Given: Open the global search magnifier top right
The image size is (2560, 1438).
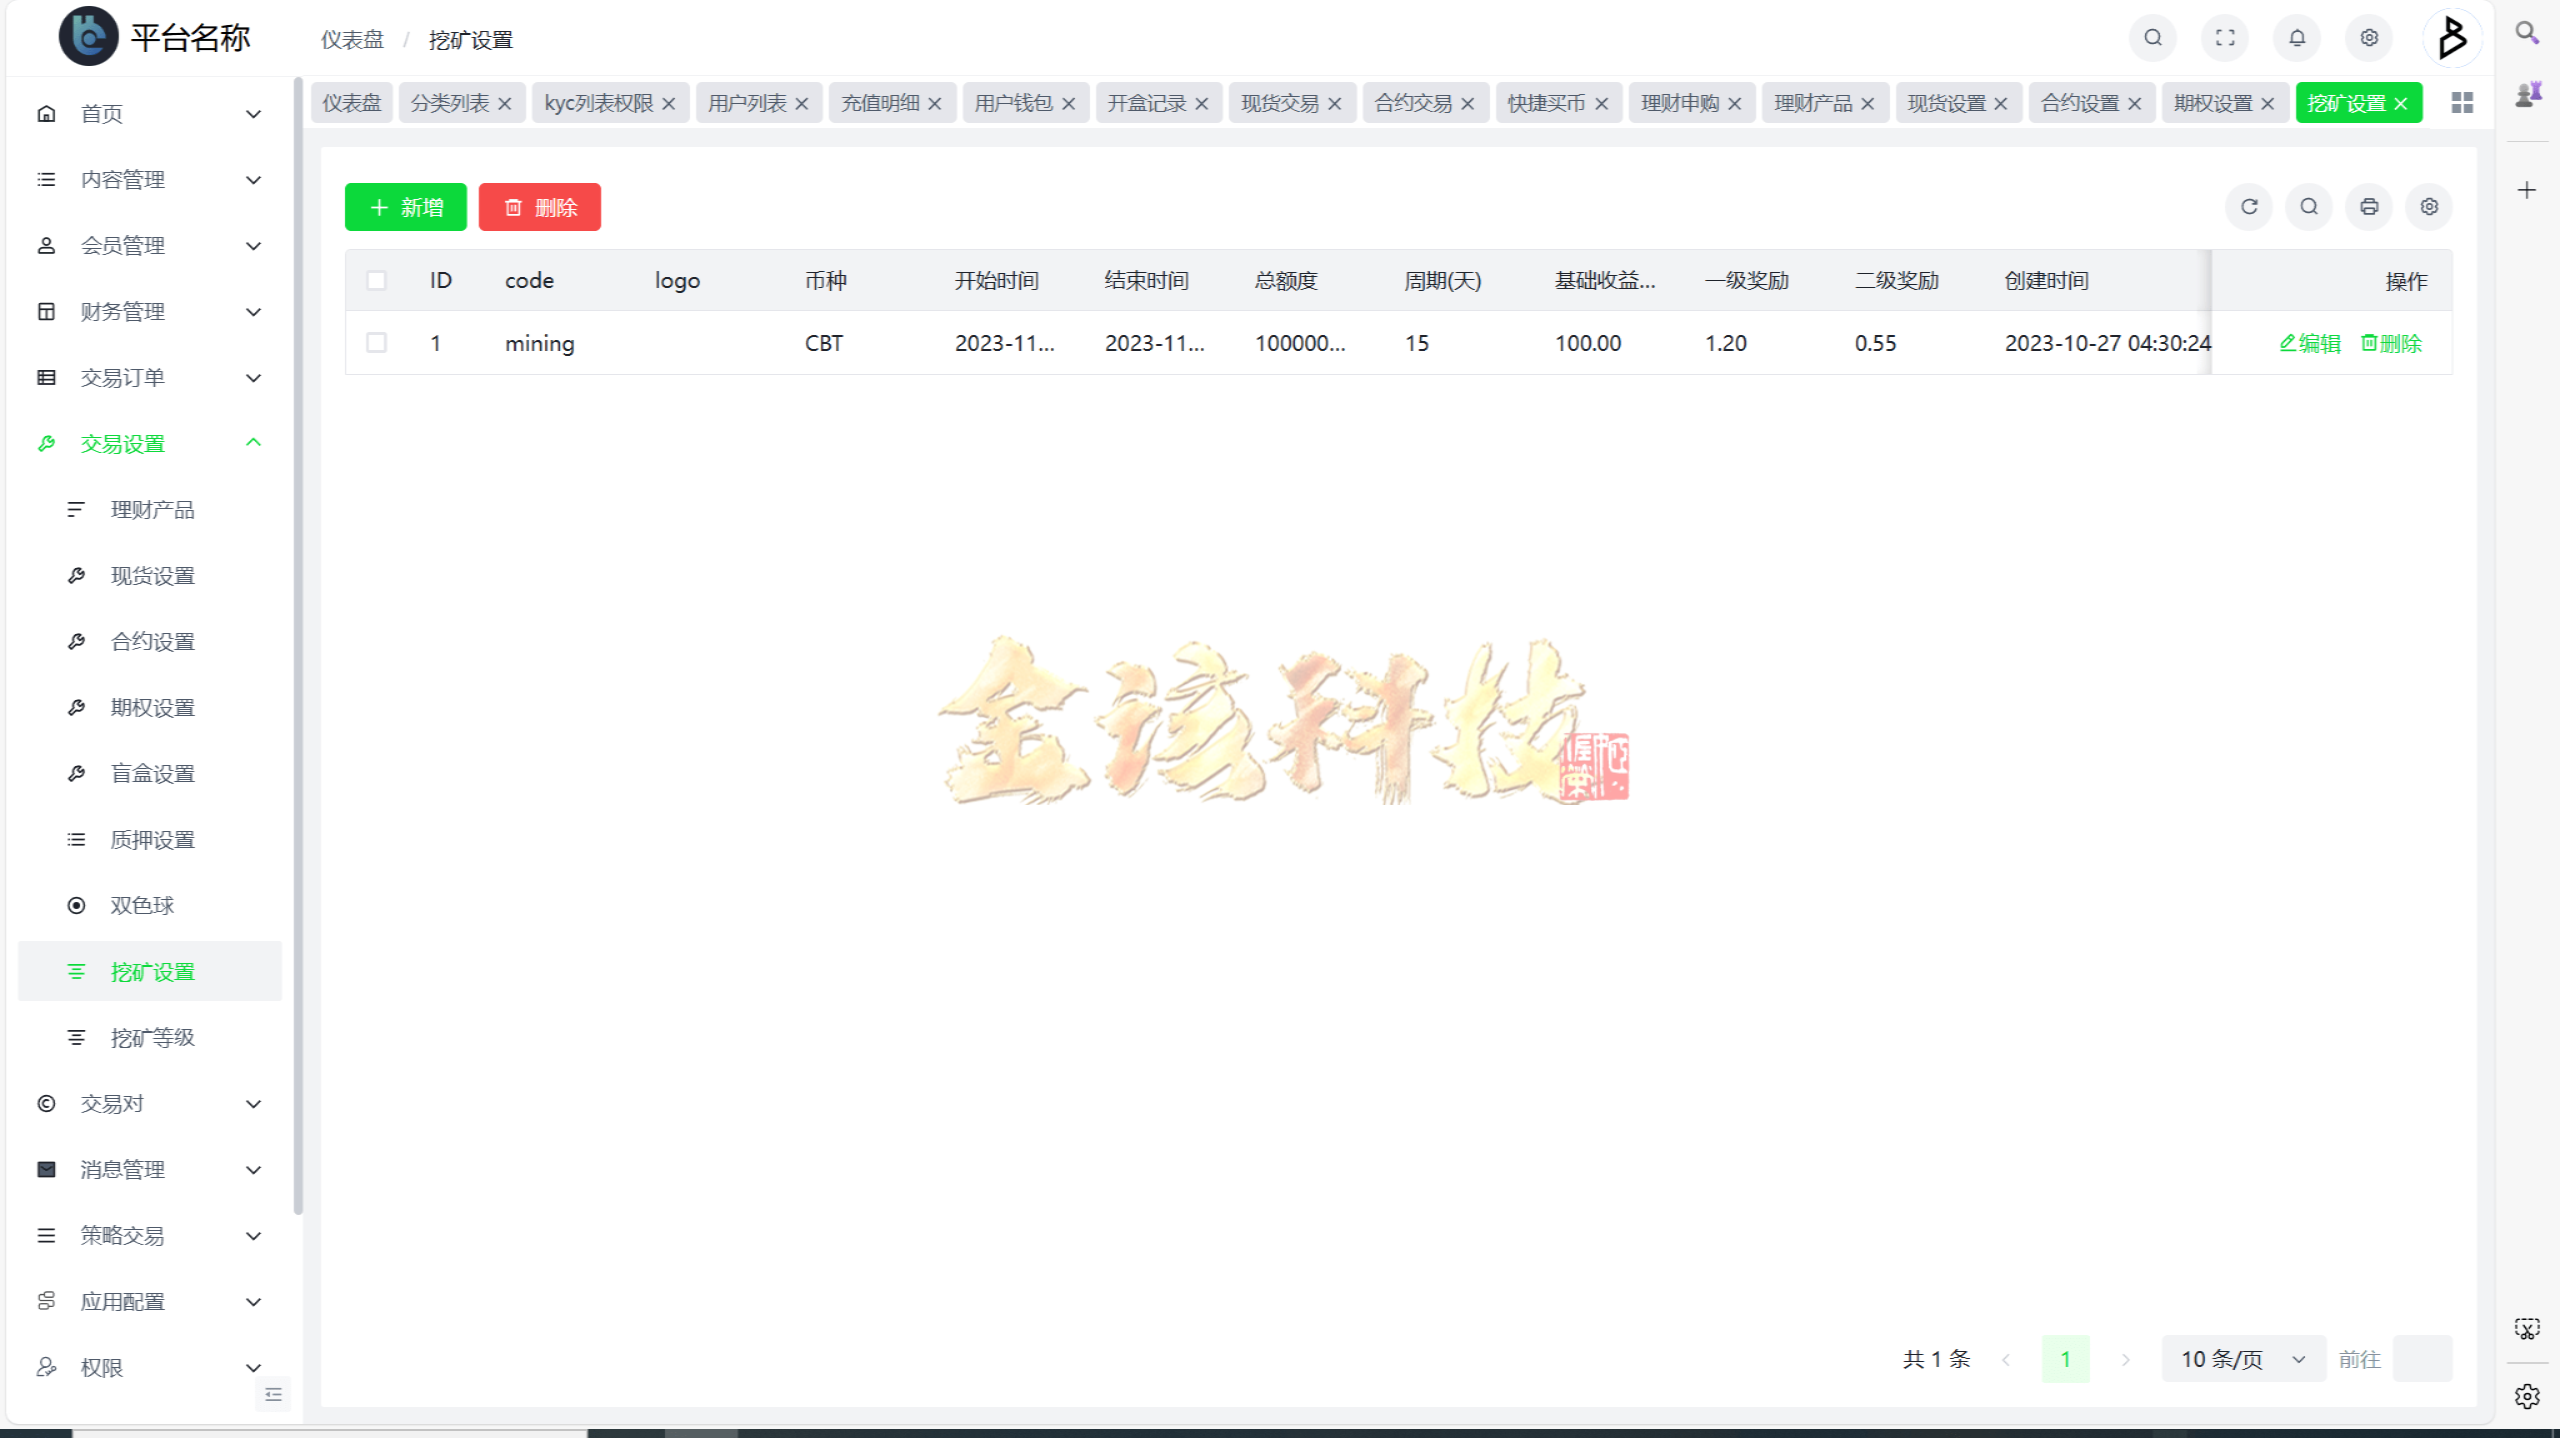Looking at the screenshot, I should click(2153, 38).
